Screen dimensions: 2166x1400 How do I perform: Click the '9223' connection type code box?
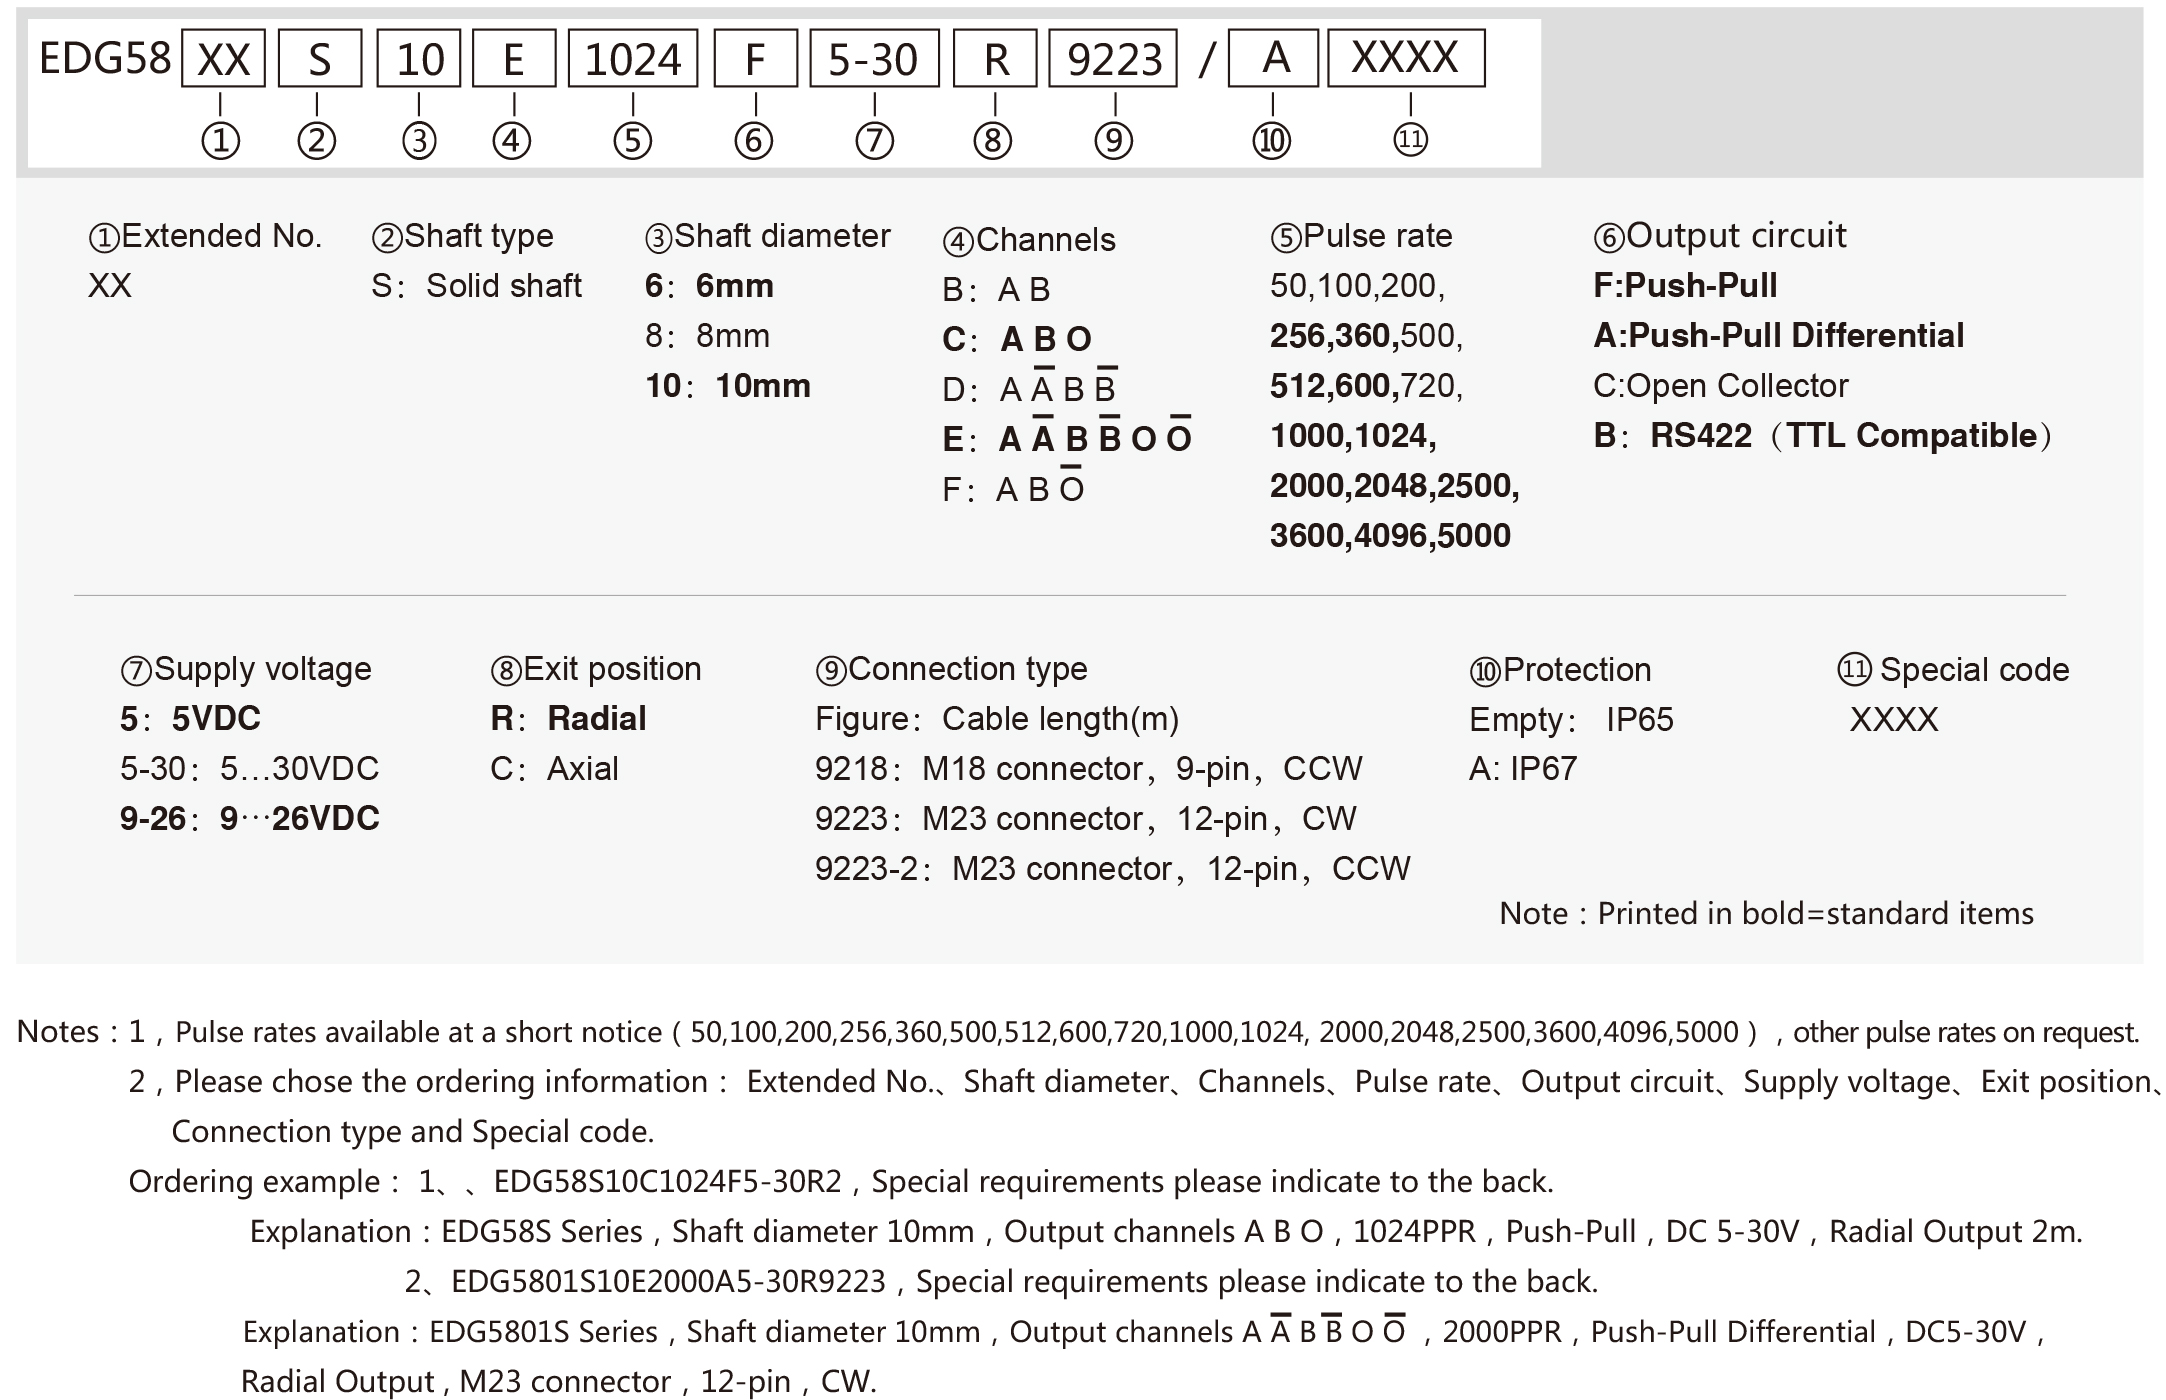point(1114,59)
